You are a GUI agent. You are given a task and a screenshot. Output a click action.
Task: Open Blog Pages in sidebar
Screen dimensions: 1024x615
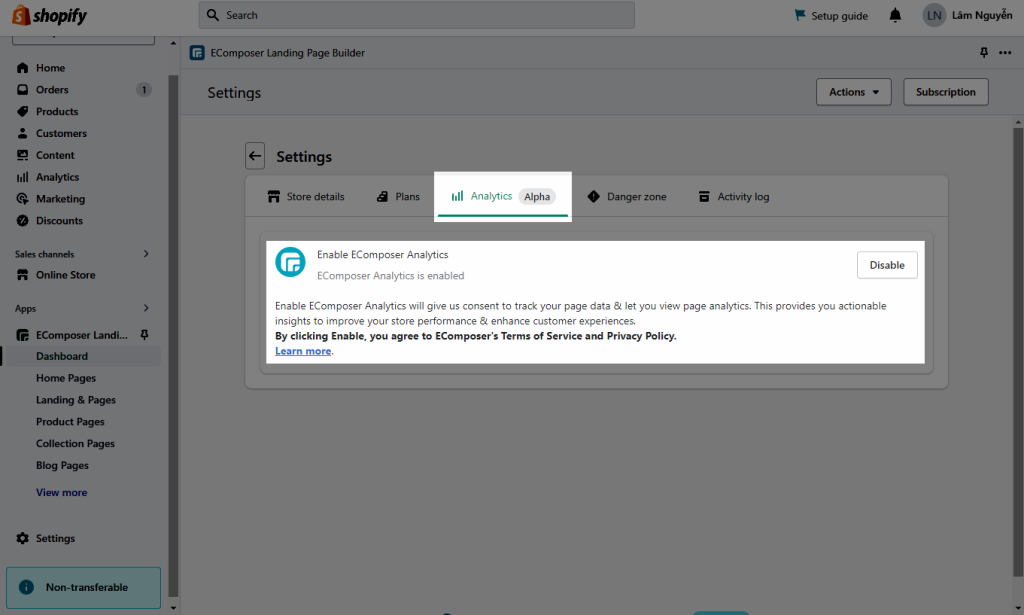coord(62,465)
